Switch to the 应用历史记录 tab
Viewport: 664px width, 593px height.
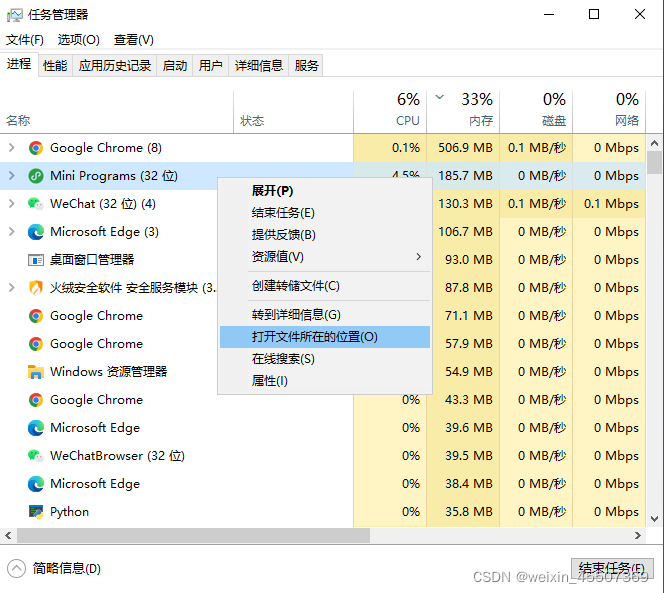[114, 66]
